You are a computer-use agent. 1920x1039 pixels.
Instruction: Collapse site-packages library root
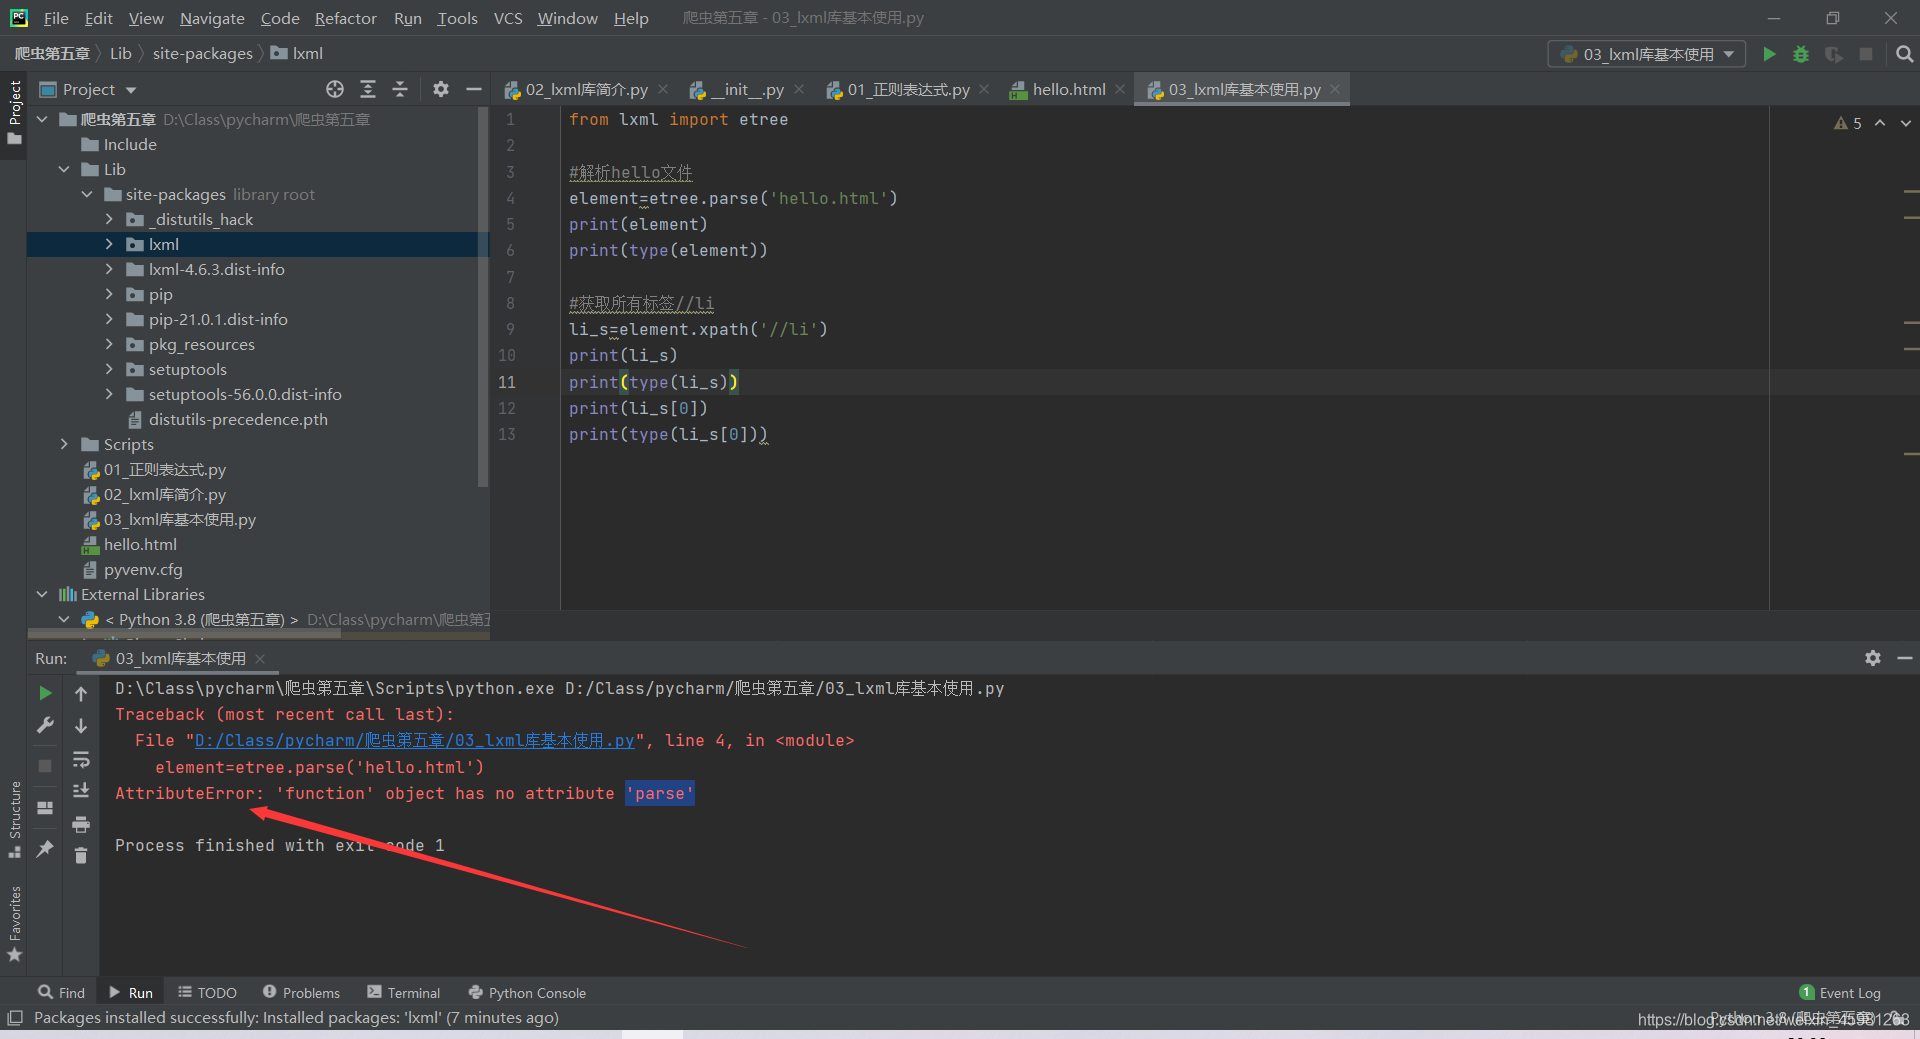87,194
